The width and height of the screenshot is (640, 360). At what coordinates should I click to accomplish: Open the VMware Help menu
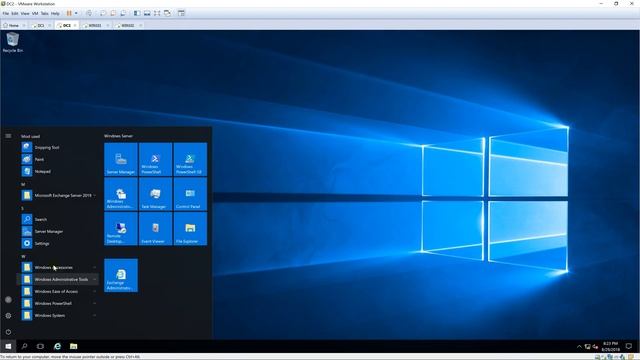tap(55, 13)
